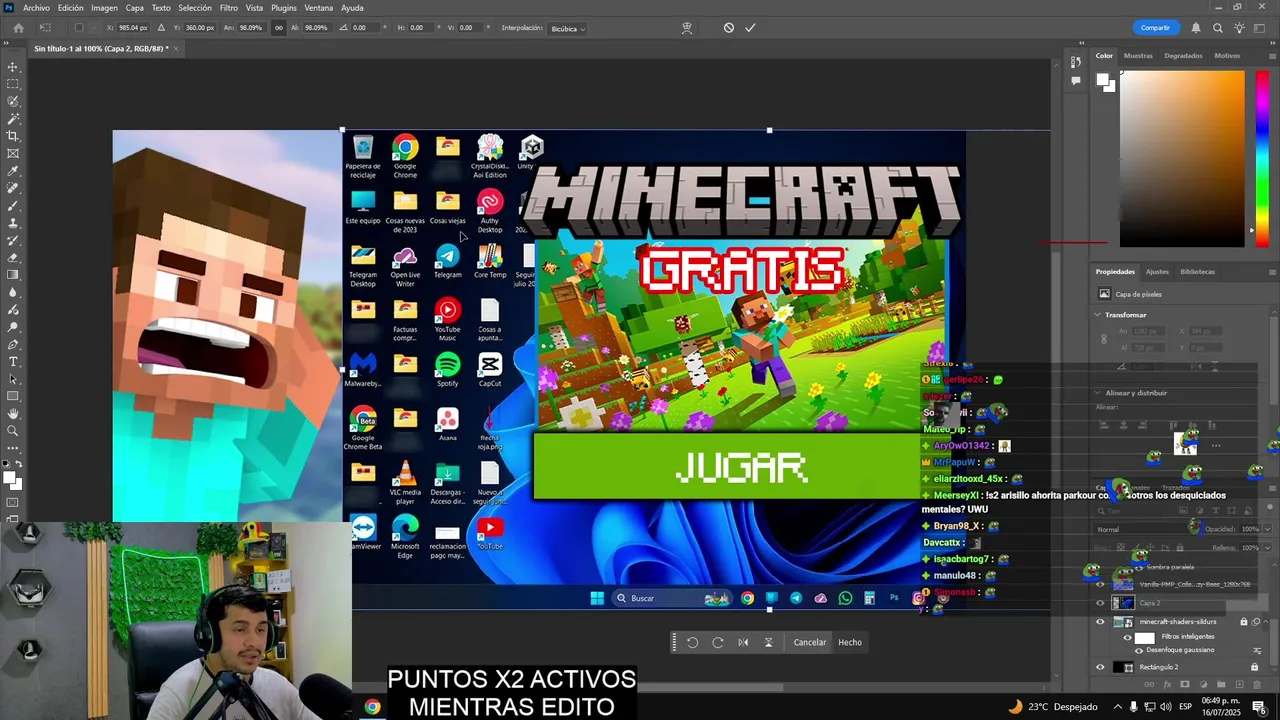
Task: Select the Horizontal Type tool
Action: click(13, 361)
